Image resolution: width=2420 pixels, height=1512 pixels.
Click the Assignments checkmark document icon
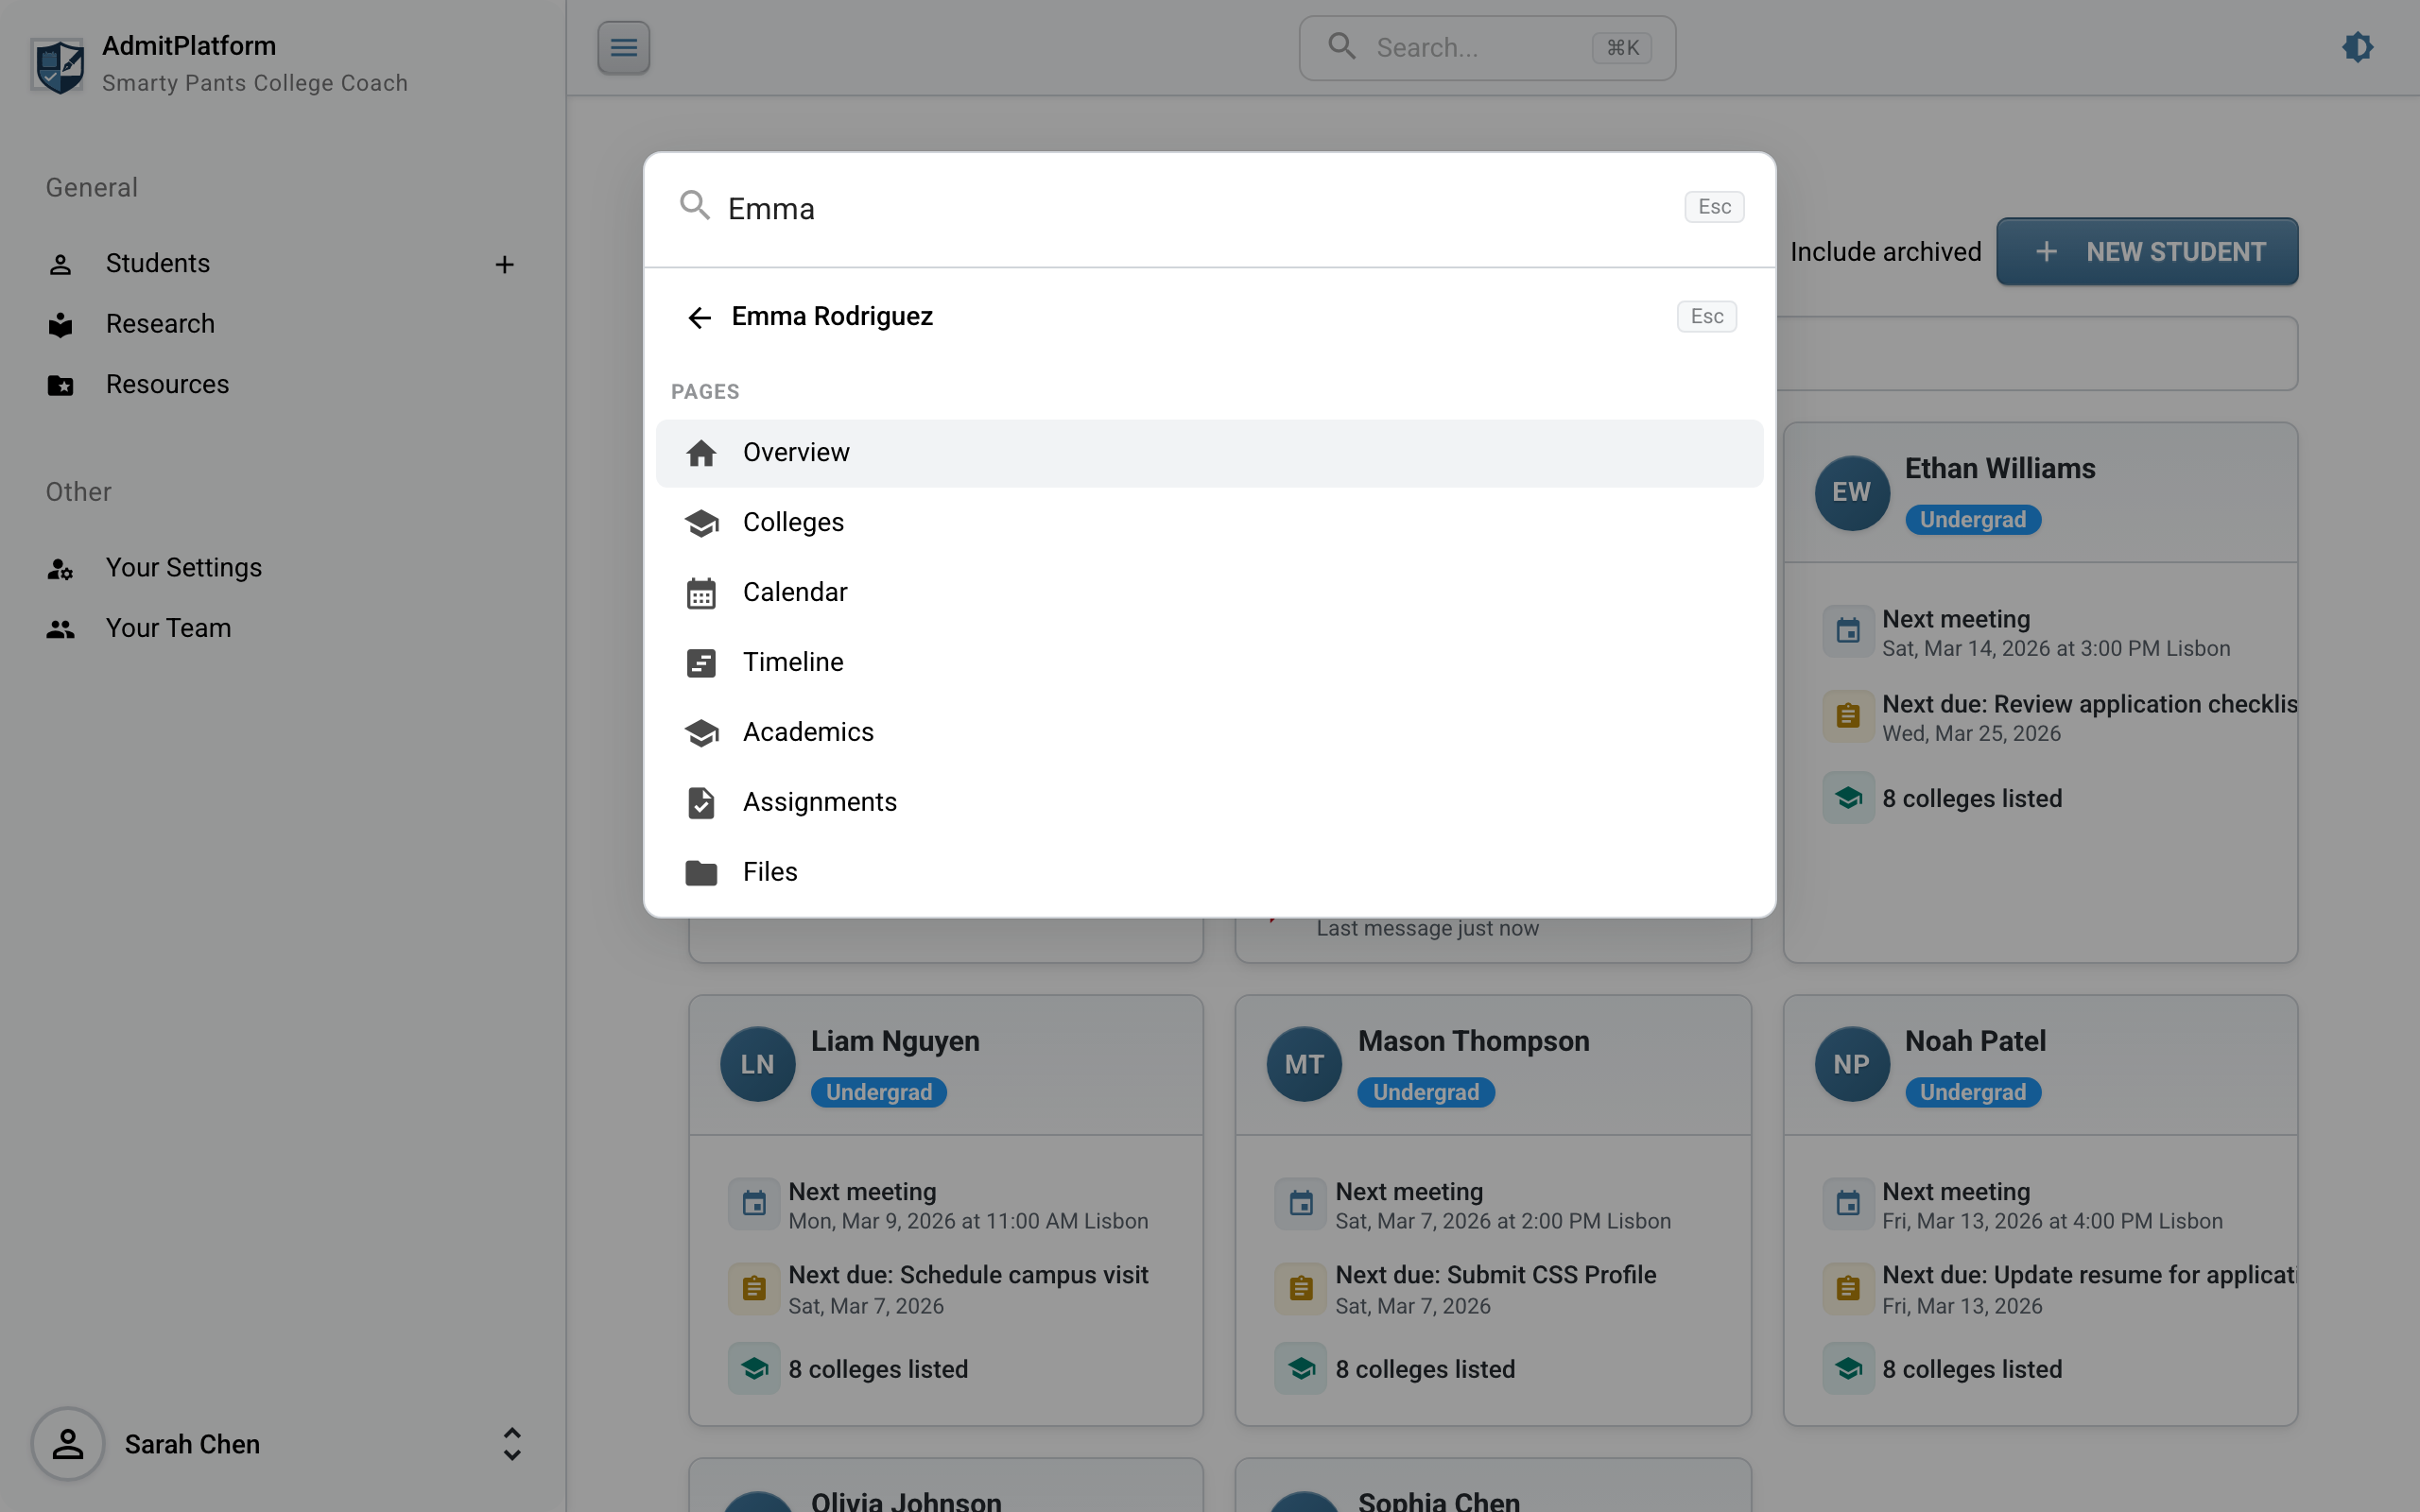701,803
